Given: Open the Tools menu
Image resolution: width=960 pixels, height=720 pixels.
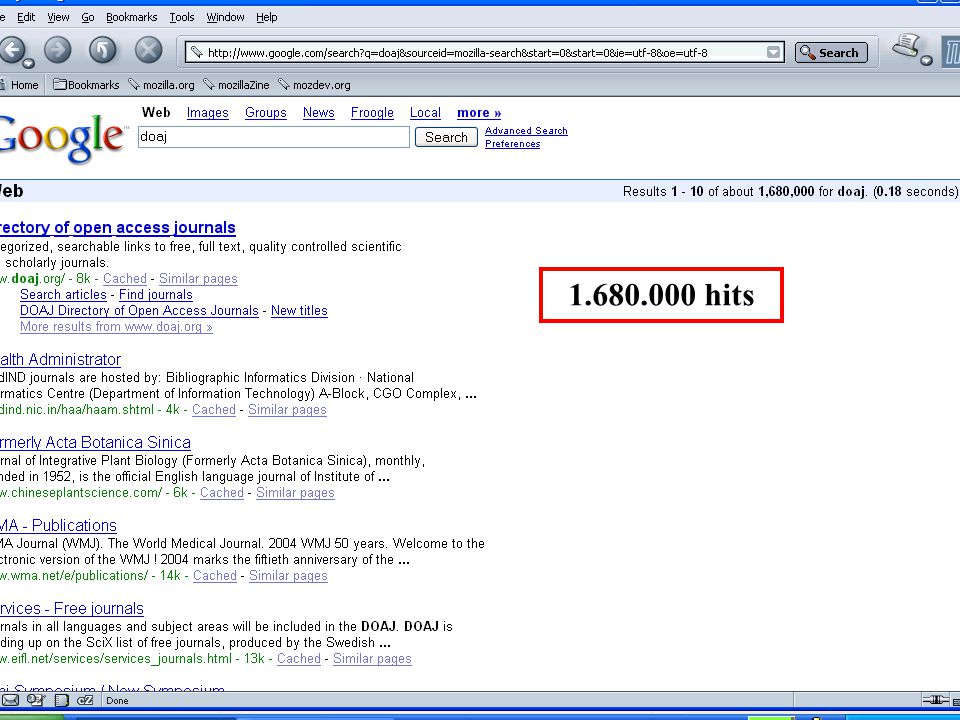Looking at the screenshot, I should (182, 17).
